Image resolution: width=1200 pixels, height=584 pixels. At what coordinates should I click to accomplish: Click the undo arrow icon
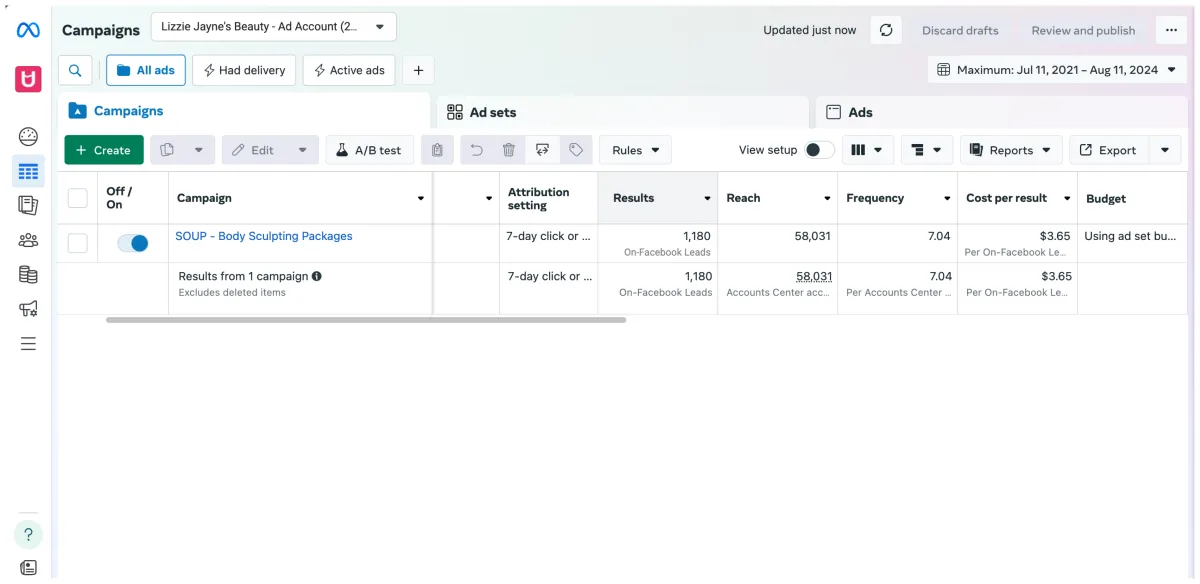click(477, 150)
